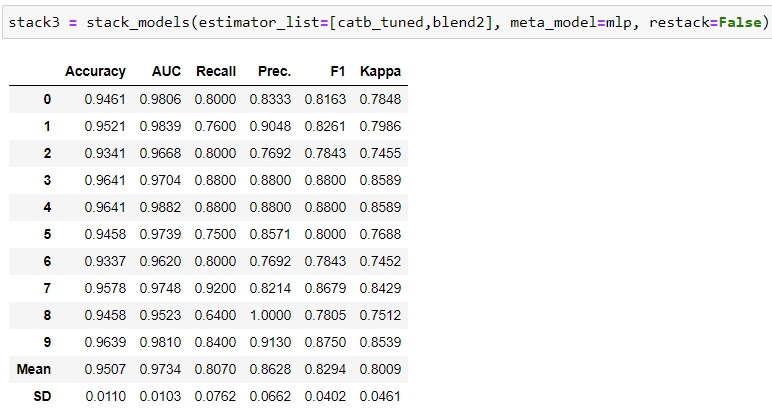
Task: Click the 0.9200 recall value in row 7
Action: [x=216, y=288]
